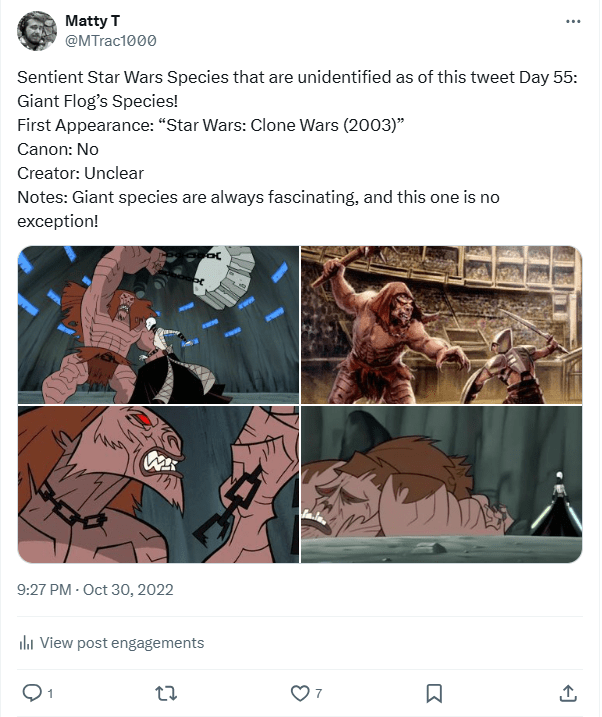Click the reply speech bubble icon
The width and height of the screenshot is (602, 717).
pyautogui.click(x=31, y=692)
